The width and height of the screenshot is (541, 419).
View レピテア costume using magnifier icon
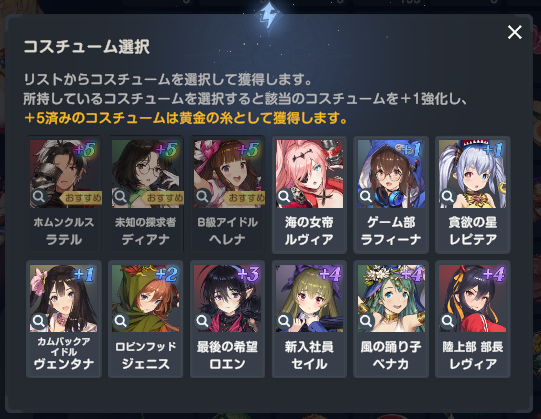[x=448, y=196]
